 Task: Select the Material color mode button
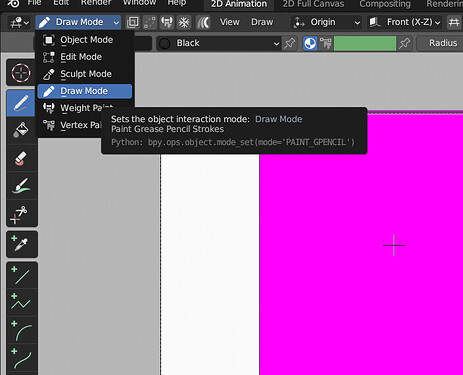coord(310,43)
